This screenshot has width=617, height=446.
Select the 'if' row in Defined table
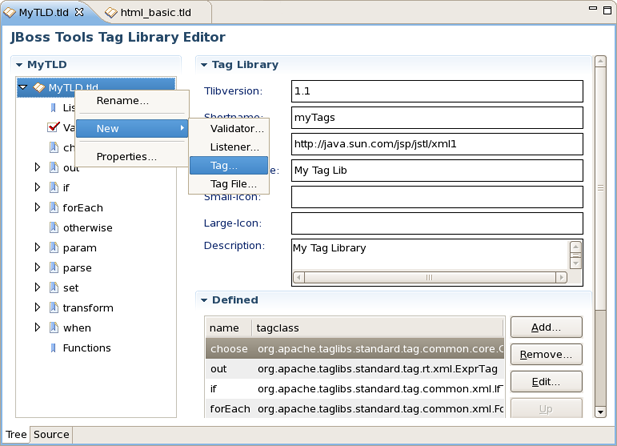tap(355, 389)
